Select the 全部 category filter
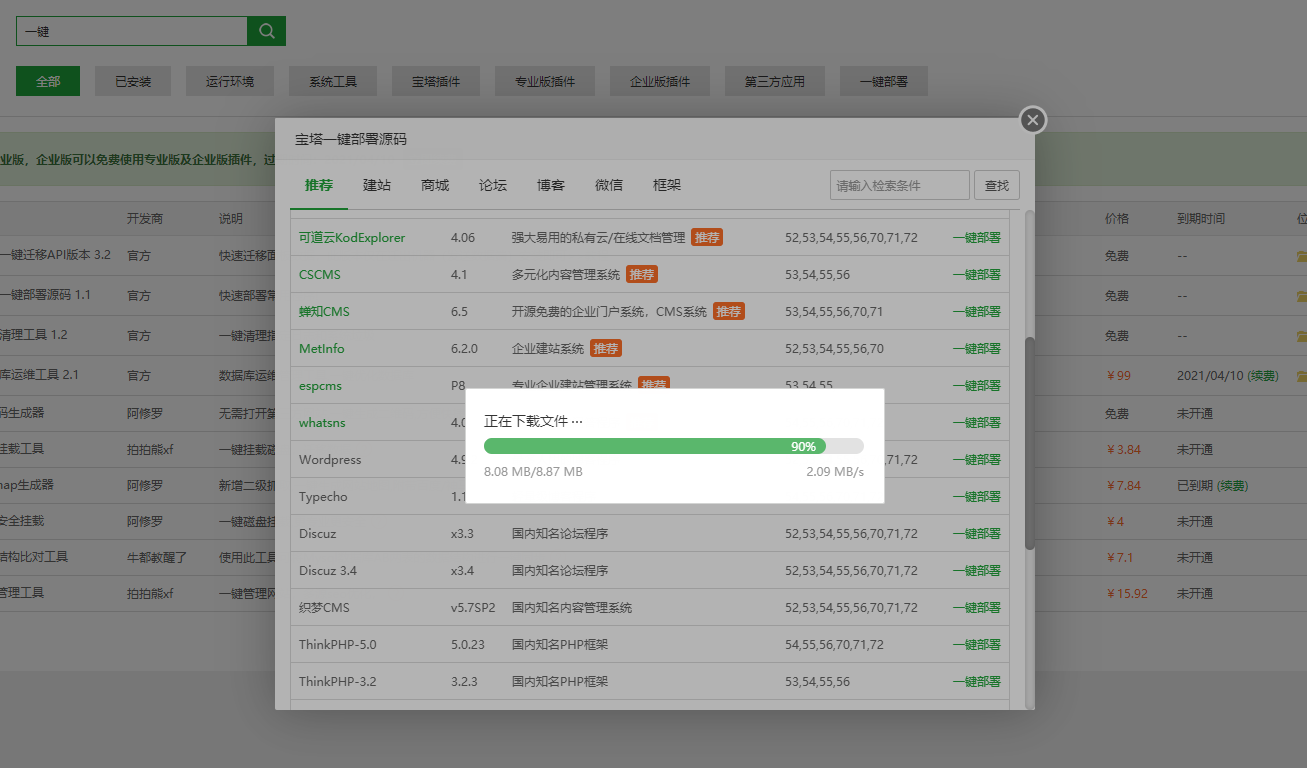The width and height of the screenshot is (1307, 768). 48,82
